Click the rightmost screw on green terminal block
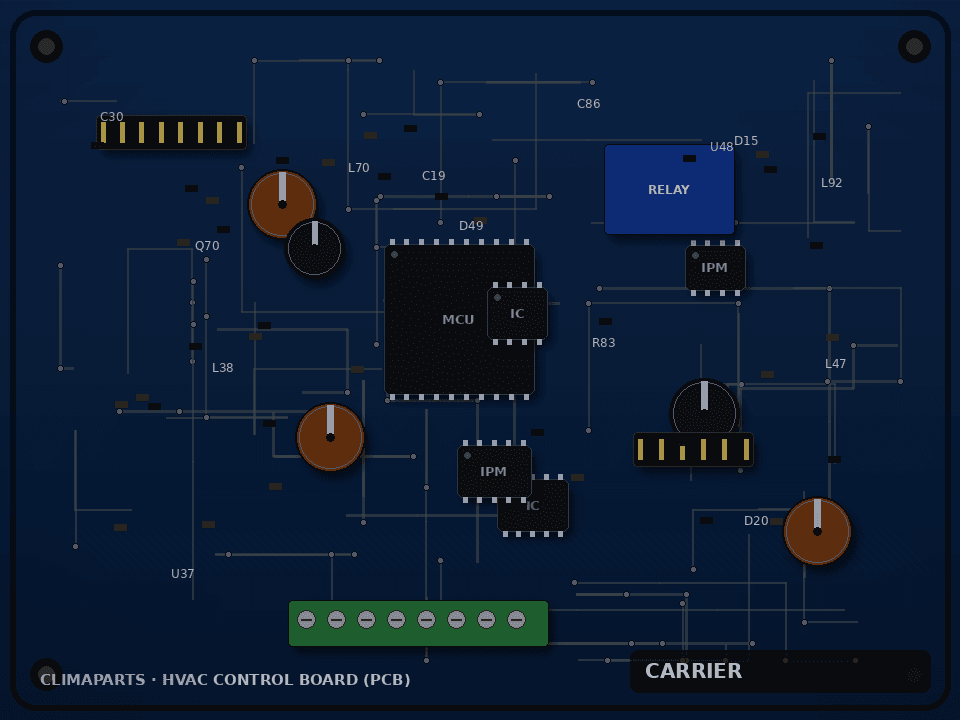This screenshot has height=720, width=960. [x=517, y=620]
